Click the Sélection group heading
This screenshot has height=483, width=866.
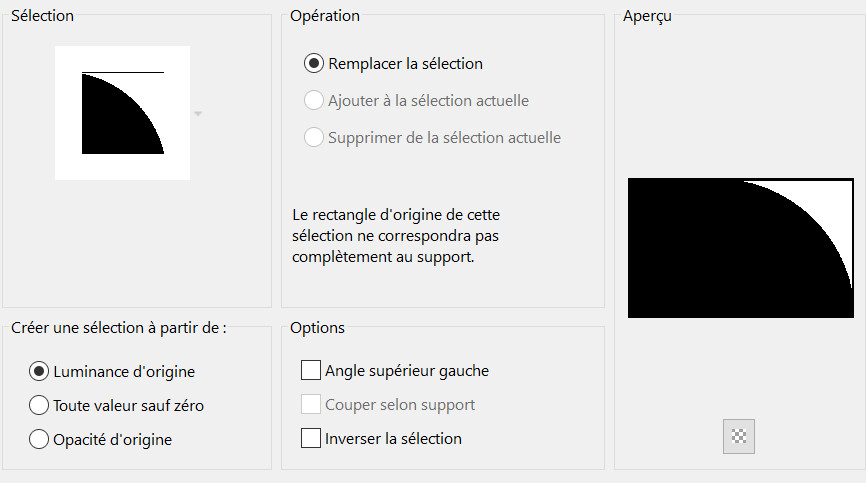[42, 16]
